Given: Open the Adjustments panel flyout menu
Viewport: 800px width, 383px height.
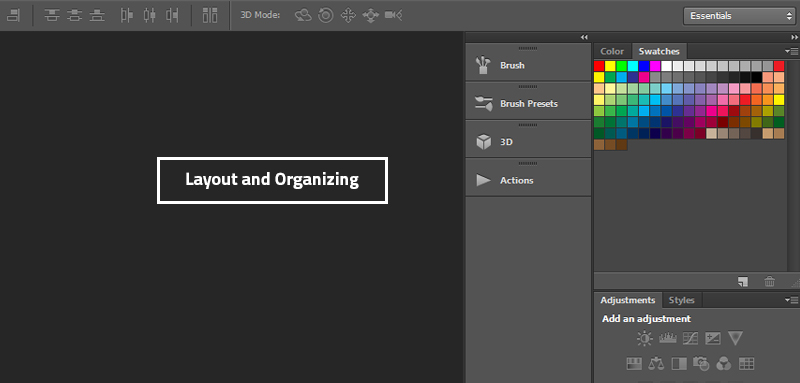Looking at the screenshot, I should click(791, 300).
